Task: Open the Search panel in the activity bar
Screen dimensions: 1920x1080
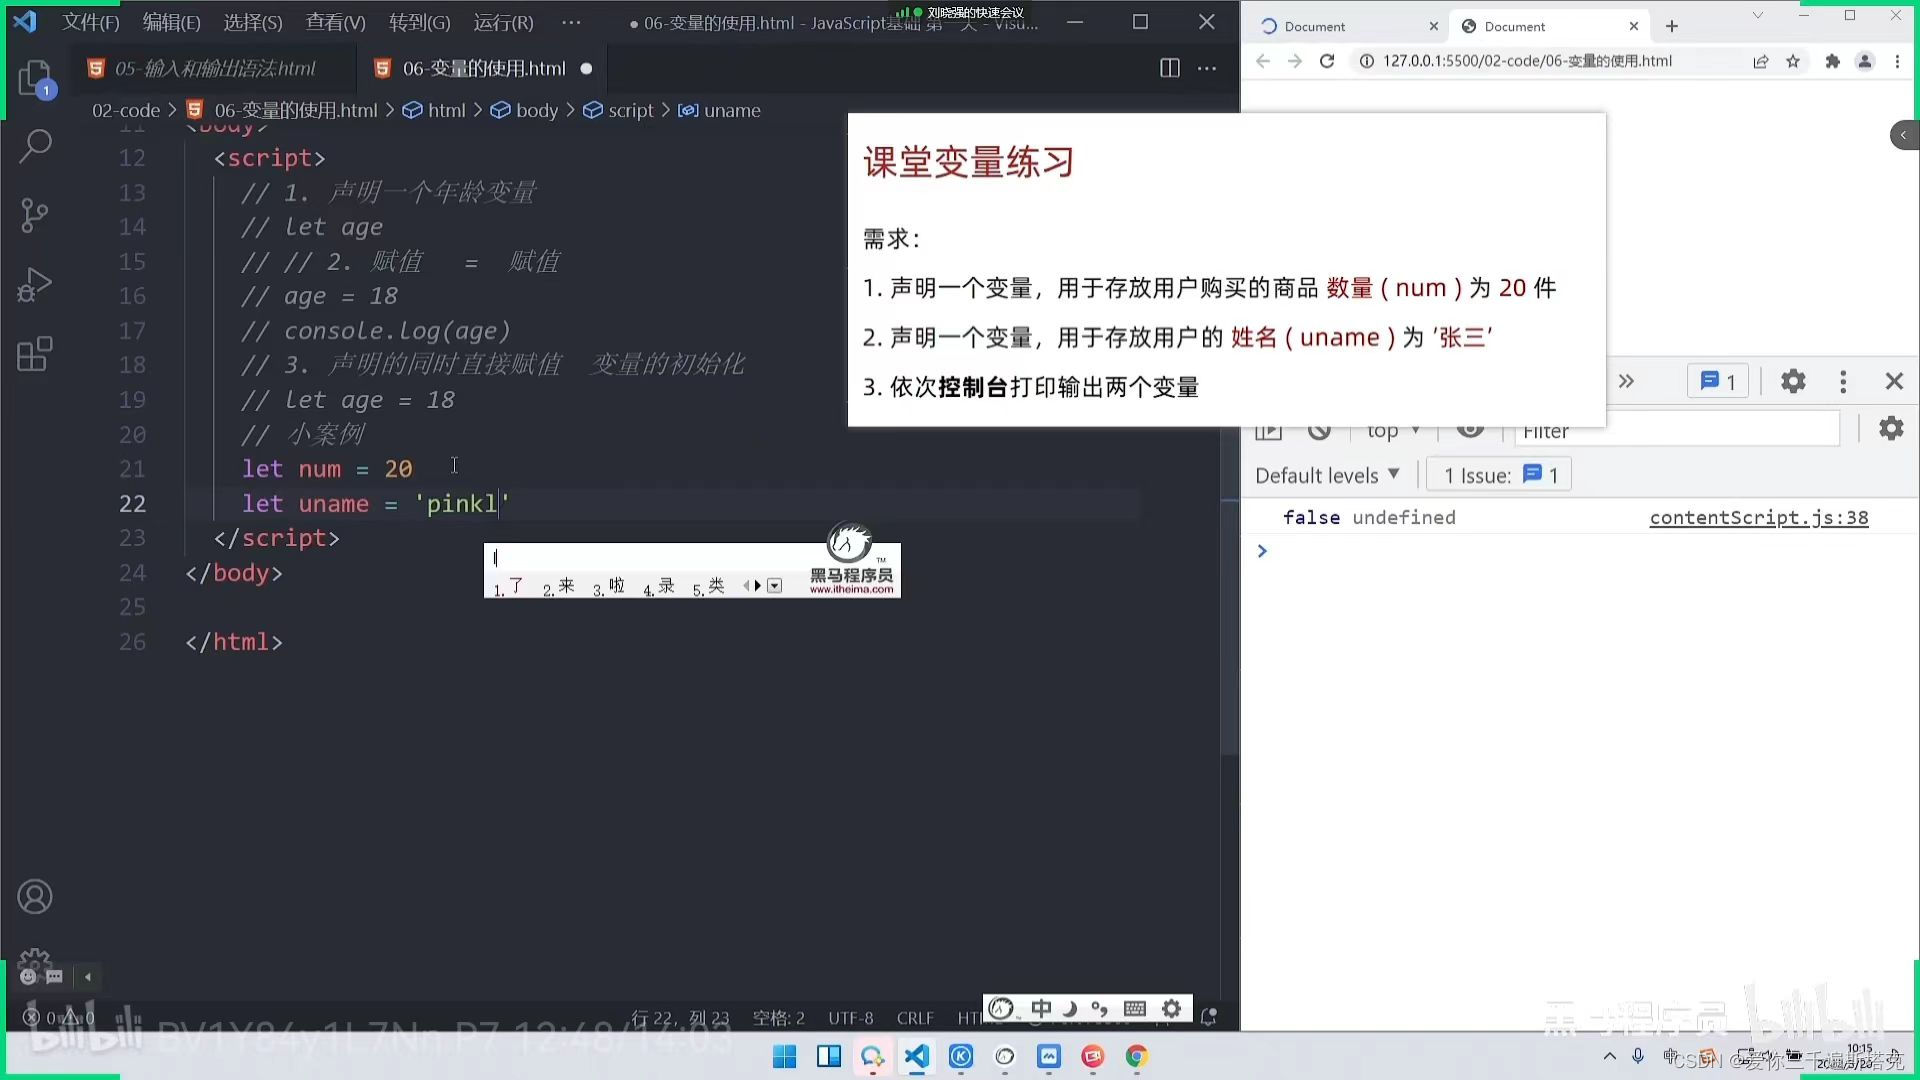Action: pyautogui.click(x=35, y=146)
